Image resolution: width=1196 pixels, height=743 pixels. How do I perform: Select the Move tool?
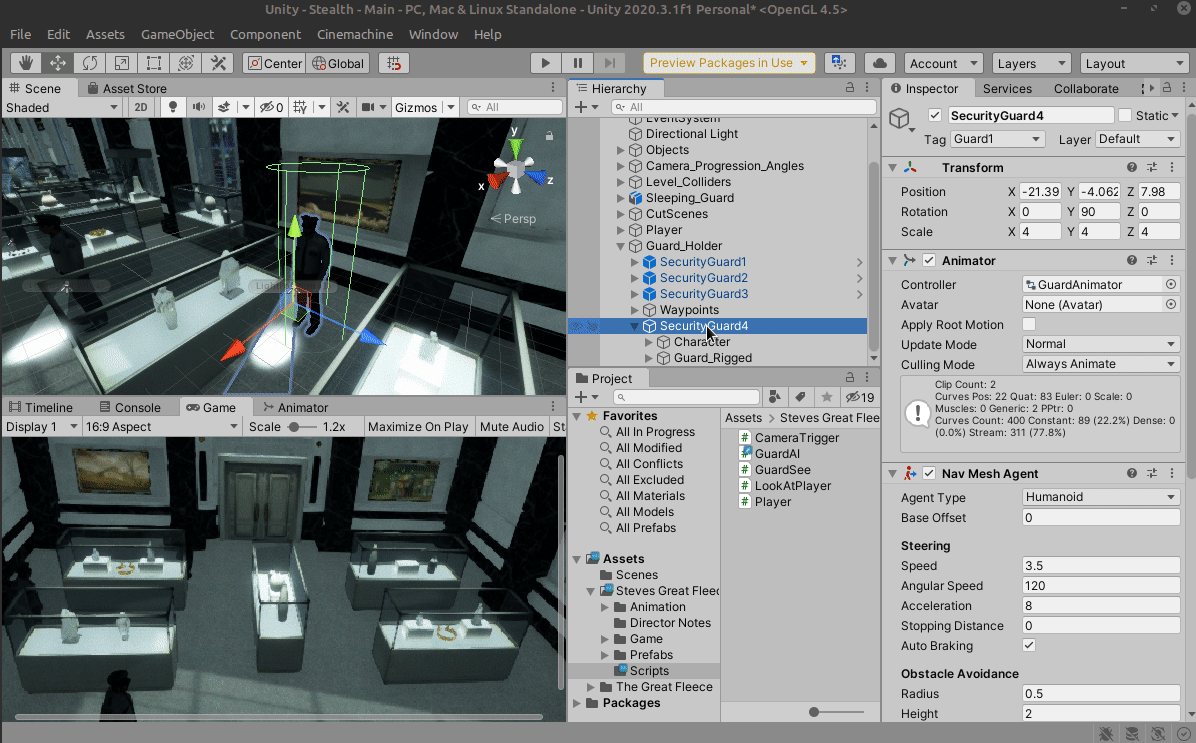58,63
